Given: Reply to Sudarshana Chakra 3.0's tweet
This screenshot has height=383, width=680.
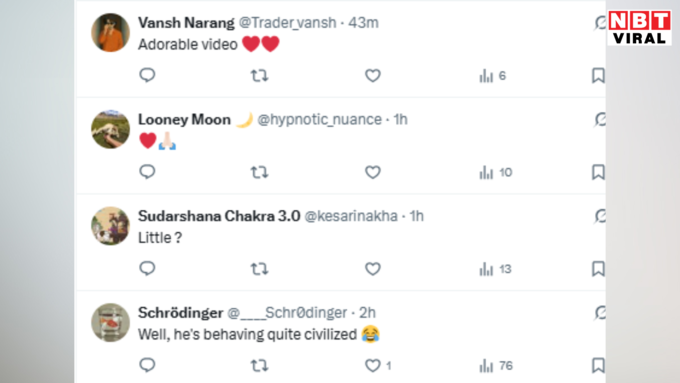Looking at the screenshot, I should pyautogui.click(x=147, y=268).
